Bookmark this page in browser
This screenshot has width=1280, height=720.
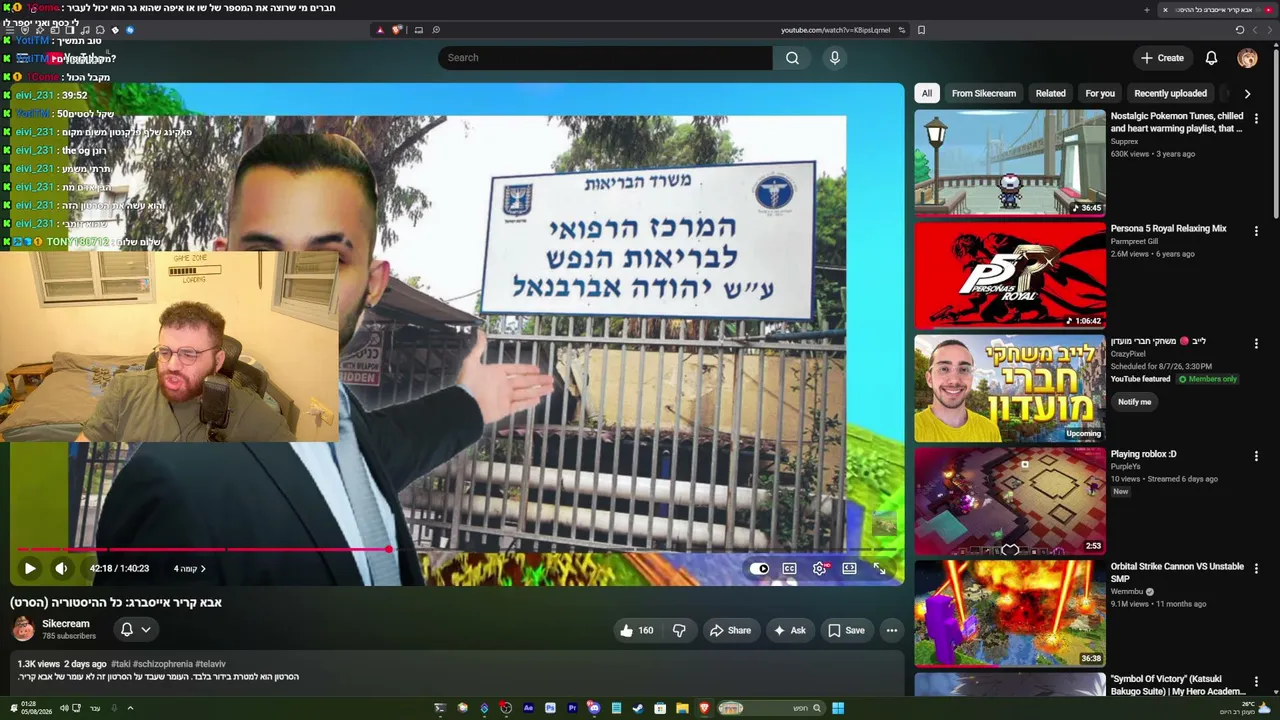pos(921,30)
